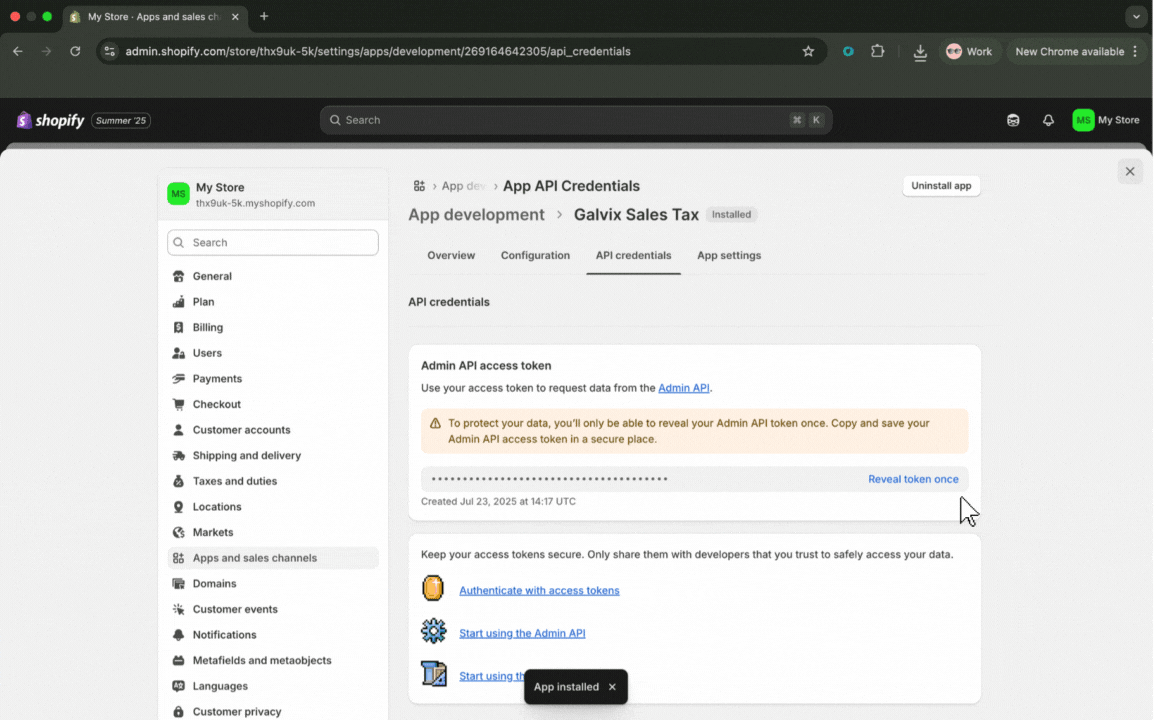Image resolution: width=1154 pixels, height=720 pixels.
Task: Click the Billing sidebar icon
Action: click(178, 328)
